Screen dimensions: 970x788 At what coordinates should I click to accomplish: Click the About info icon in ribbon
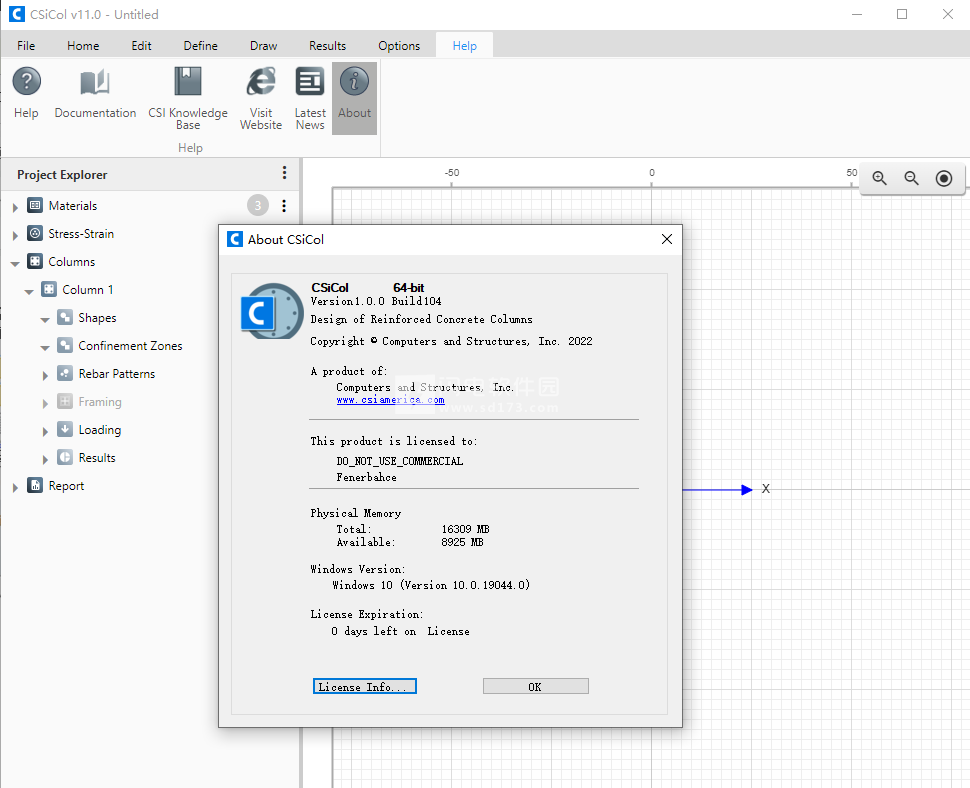[x=354, y=82]
